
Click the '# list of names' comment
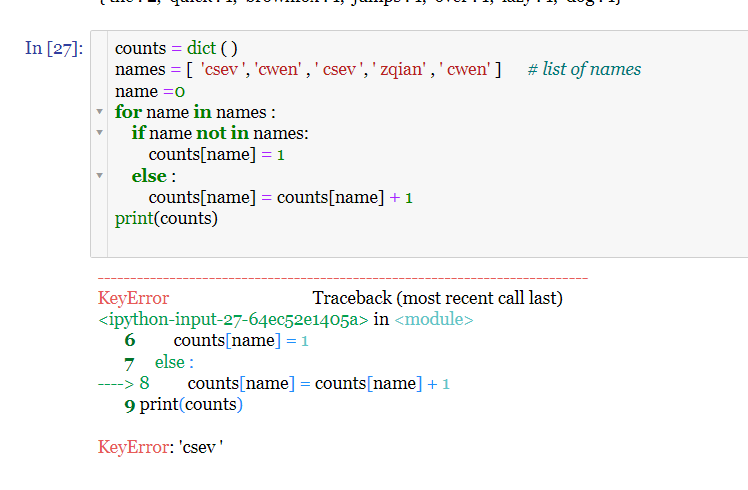[584, 69]
